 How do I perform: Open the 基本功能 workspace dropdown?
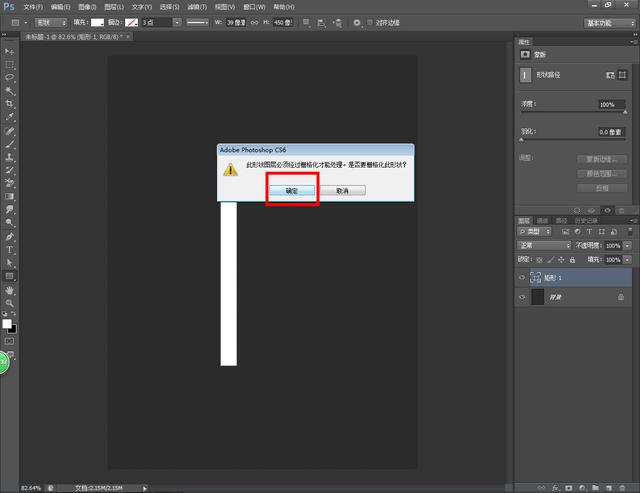point(608,21)
